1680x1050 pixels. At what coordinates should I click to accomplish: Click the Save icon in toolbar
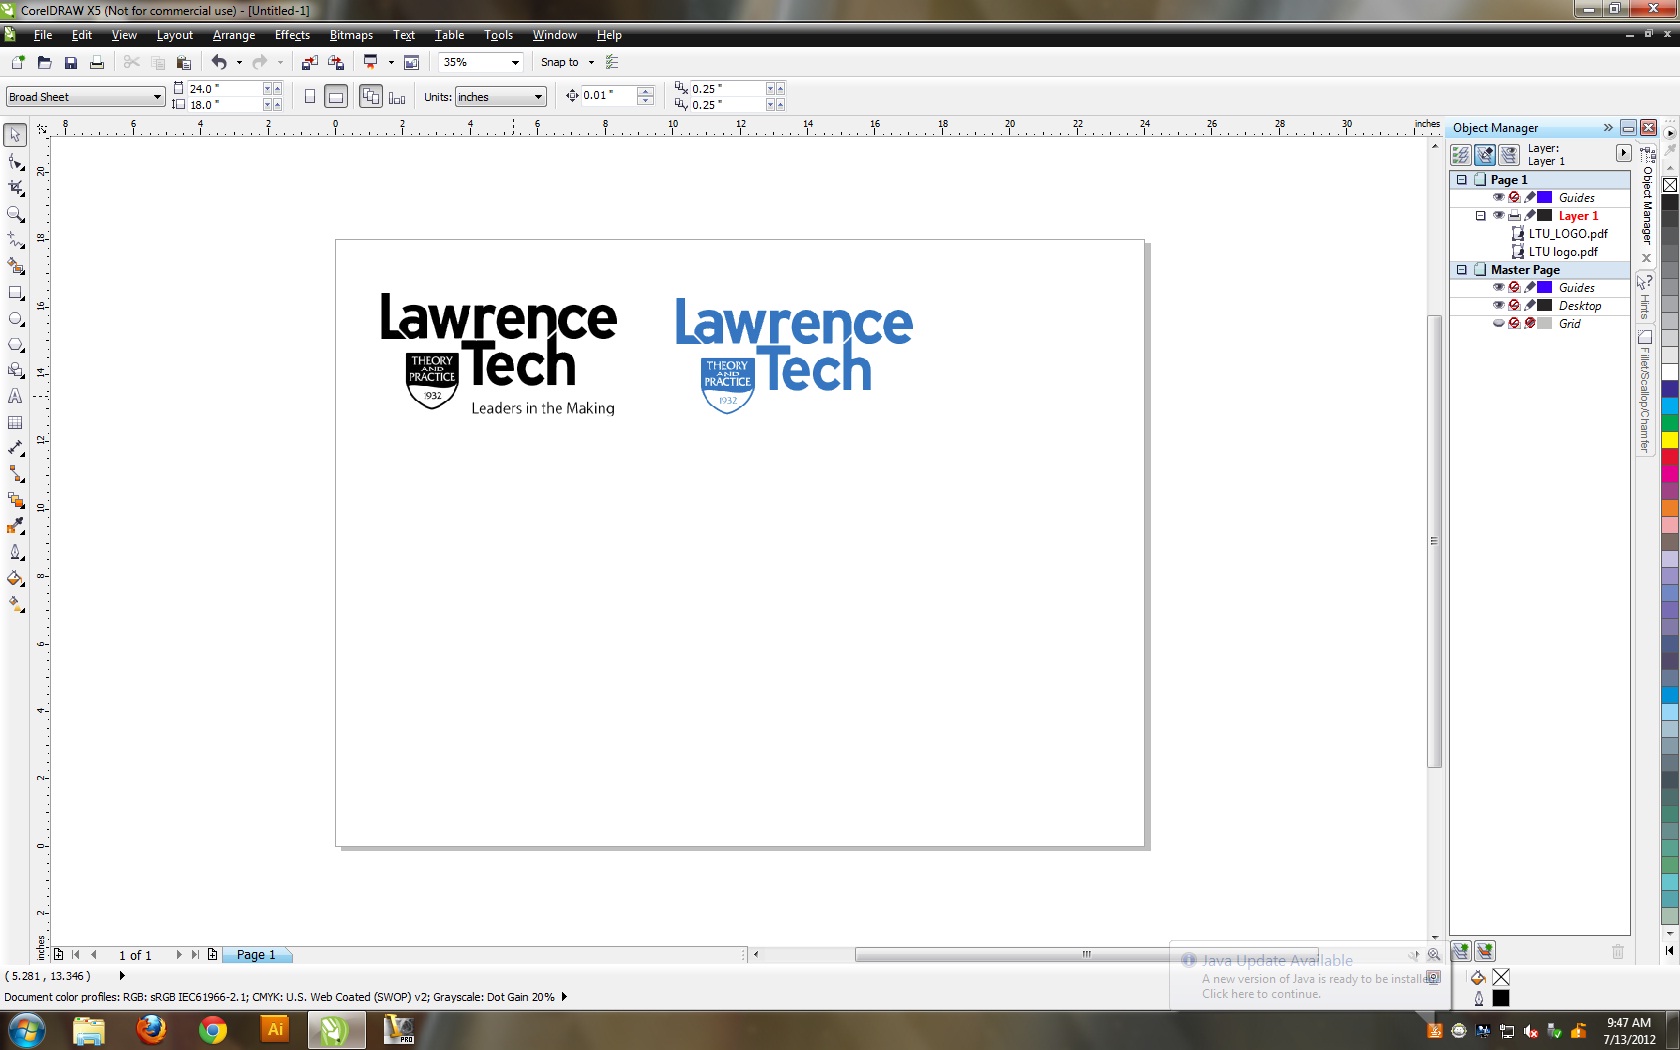(x=70, y=62)
